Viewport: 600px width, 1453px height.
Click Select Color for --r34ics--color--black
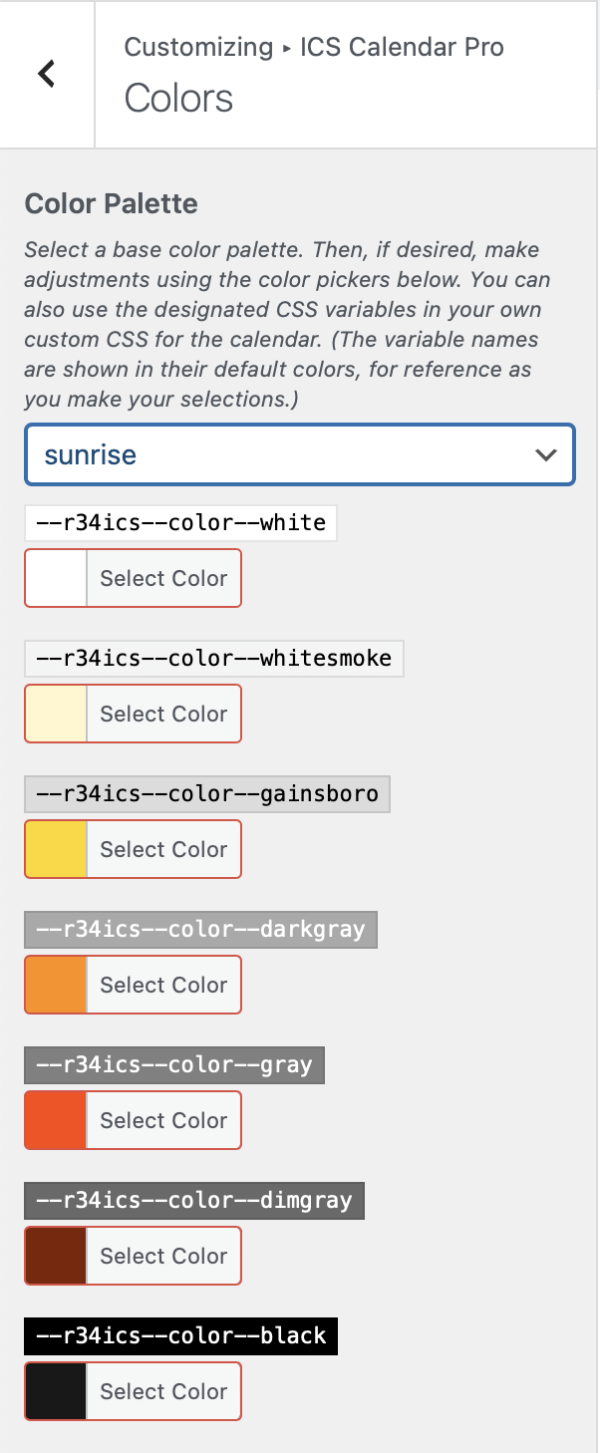pos(163,1391)
